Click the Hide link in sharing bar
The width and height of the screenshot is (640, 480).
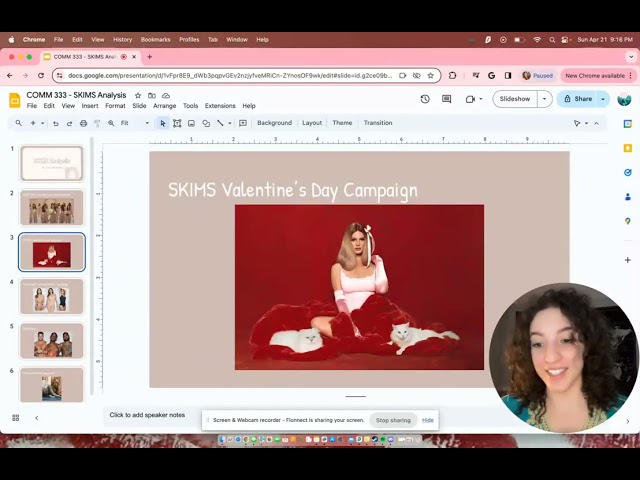(428, 420)
